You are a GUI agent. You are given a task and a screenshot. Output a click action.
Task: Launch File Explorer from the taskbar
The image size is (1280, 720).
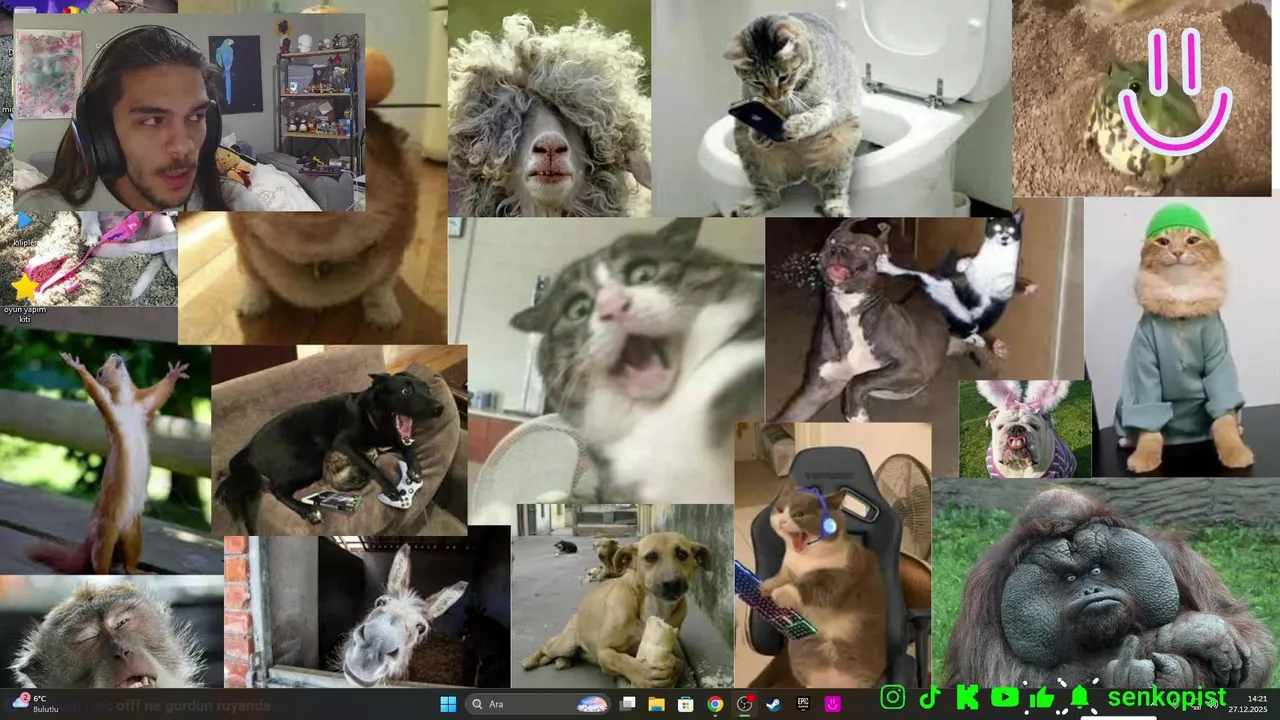[x=657, y=704]
